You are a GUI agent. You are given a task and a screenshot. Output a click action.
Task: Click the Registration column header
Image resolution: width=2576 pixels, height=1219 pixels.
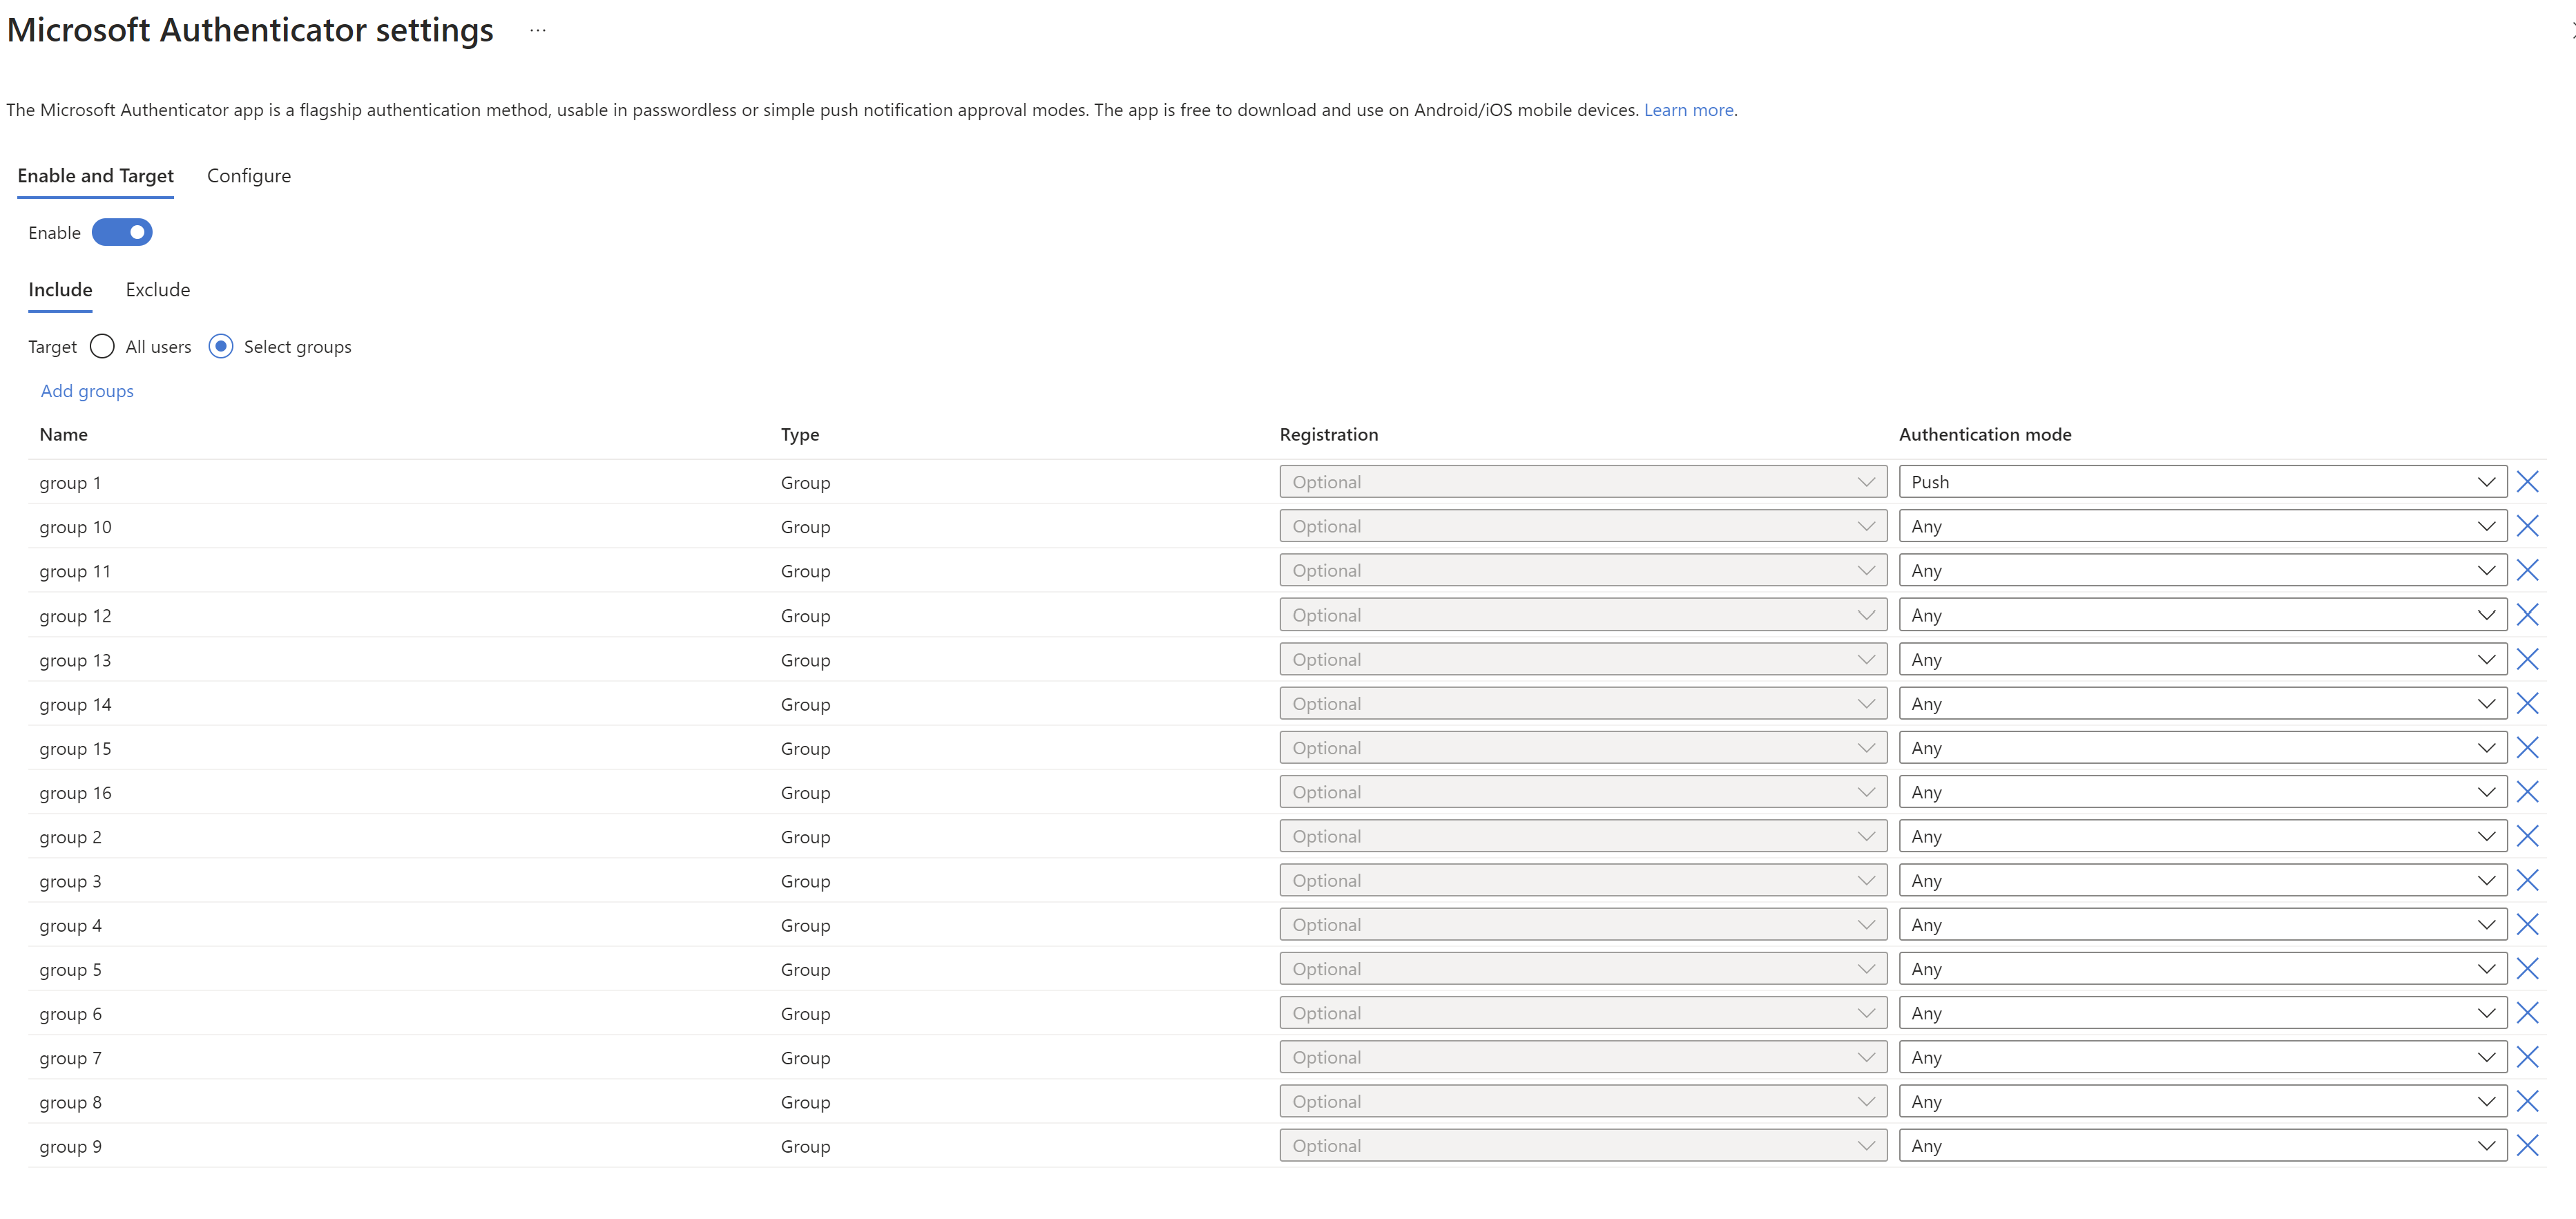[x=1329, y=435]
